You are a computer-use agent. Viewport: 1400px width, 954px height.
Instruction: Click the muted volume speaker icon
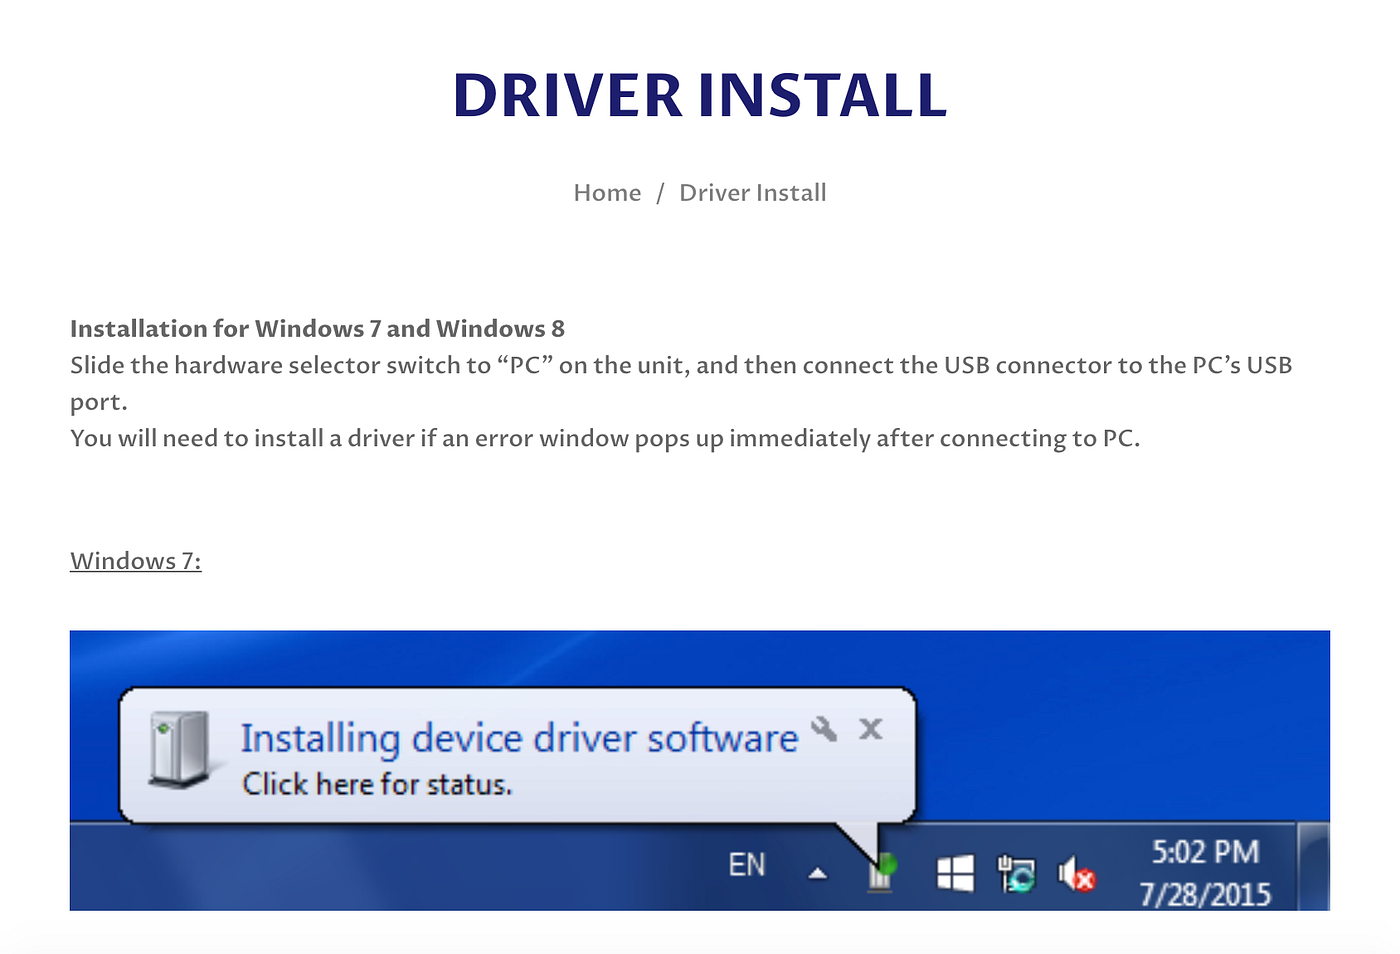click(1076, 874)
